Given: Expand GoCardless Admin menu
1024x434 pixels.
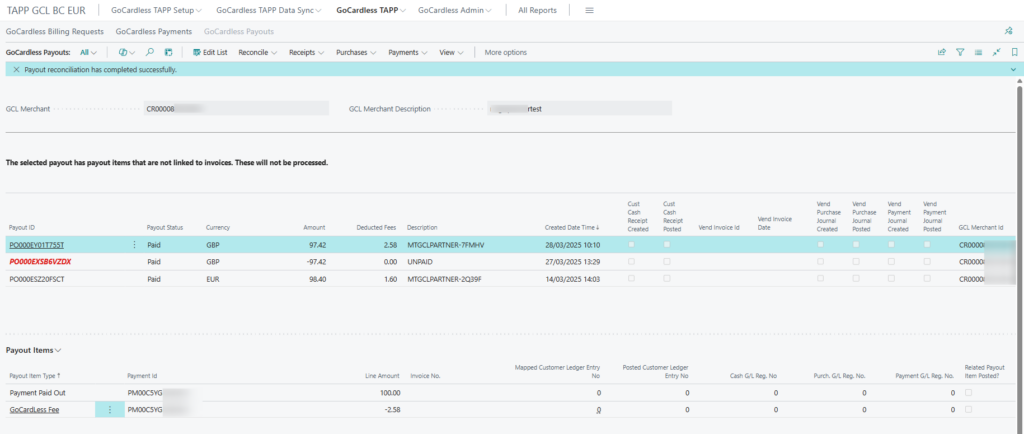Looking at the screenshot, I should 455,10.
